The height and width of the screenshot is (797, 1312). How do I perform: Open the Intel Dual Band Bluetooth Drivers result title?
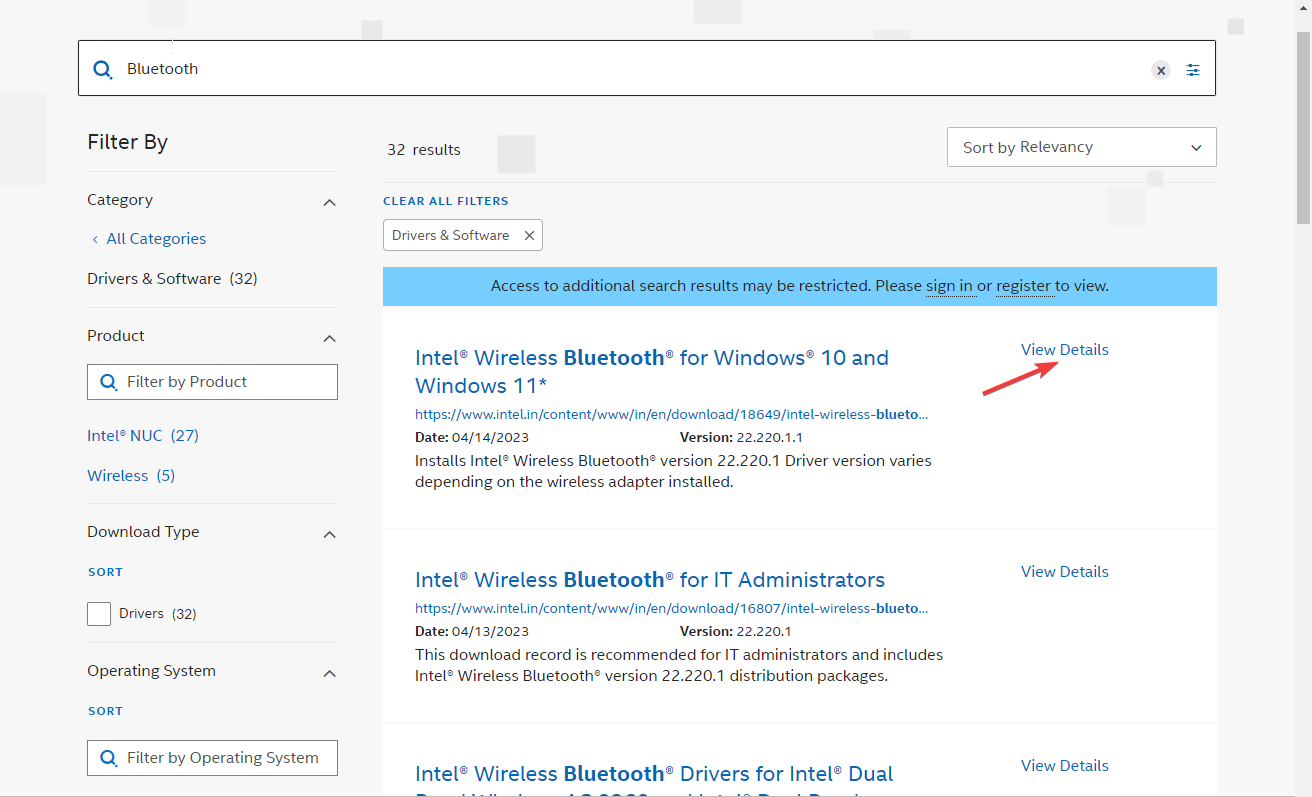click(x=654, y=778)
